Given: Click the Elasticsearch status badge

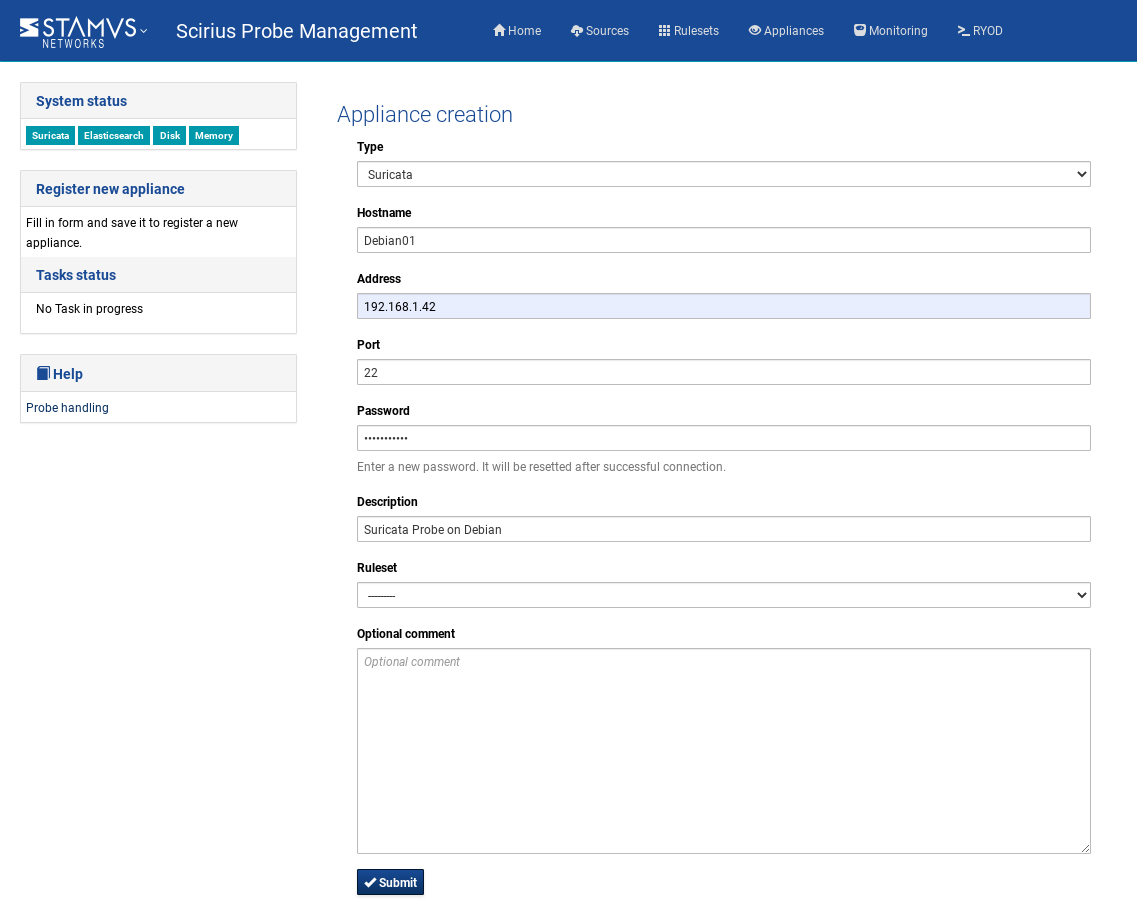Looking at the screenshot, I should click(114, 136).
